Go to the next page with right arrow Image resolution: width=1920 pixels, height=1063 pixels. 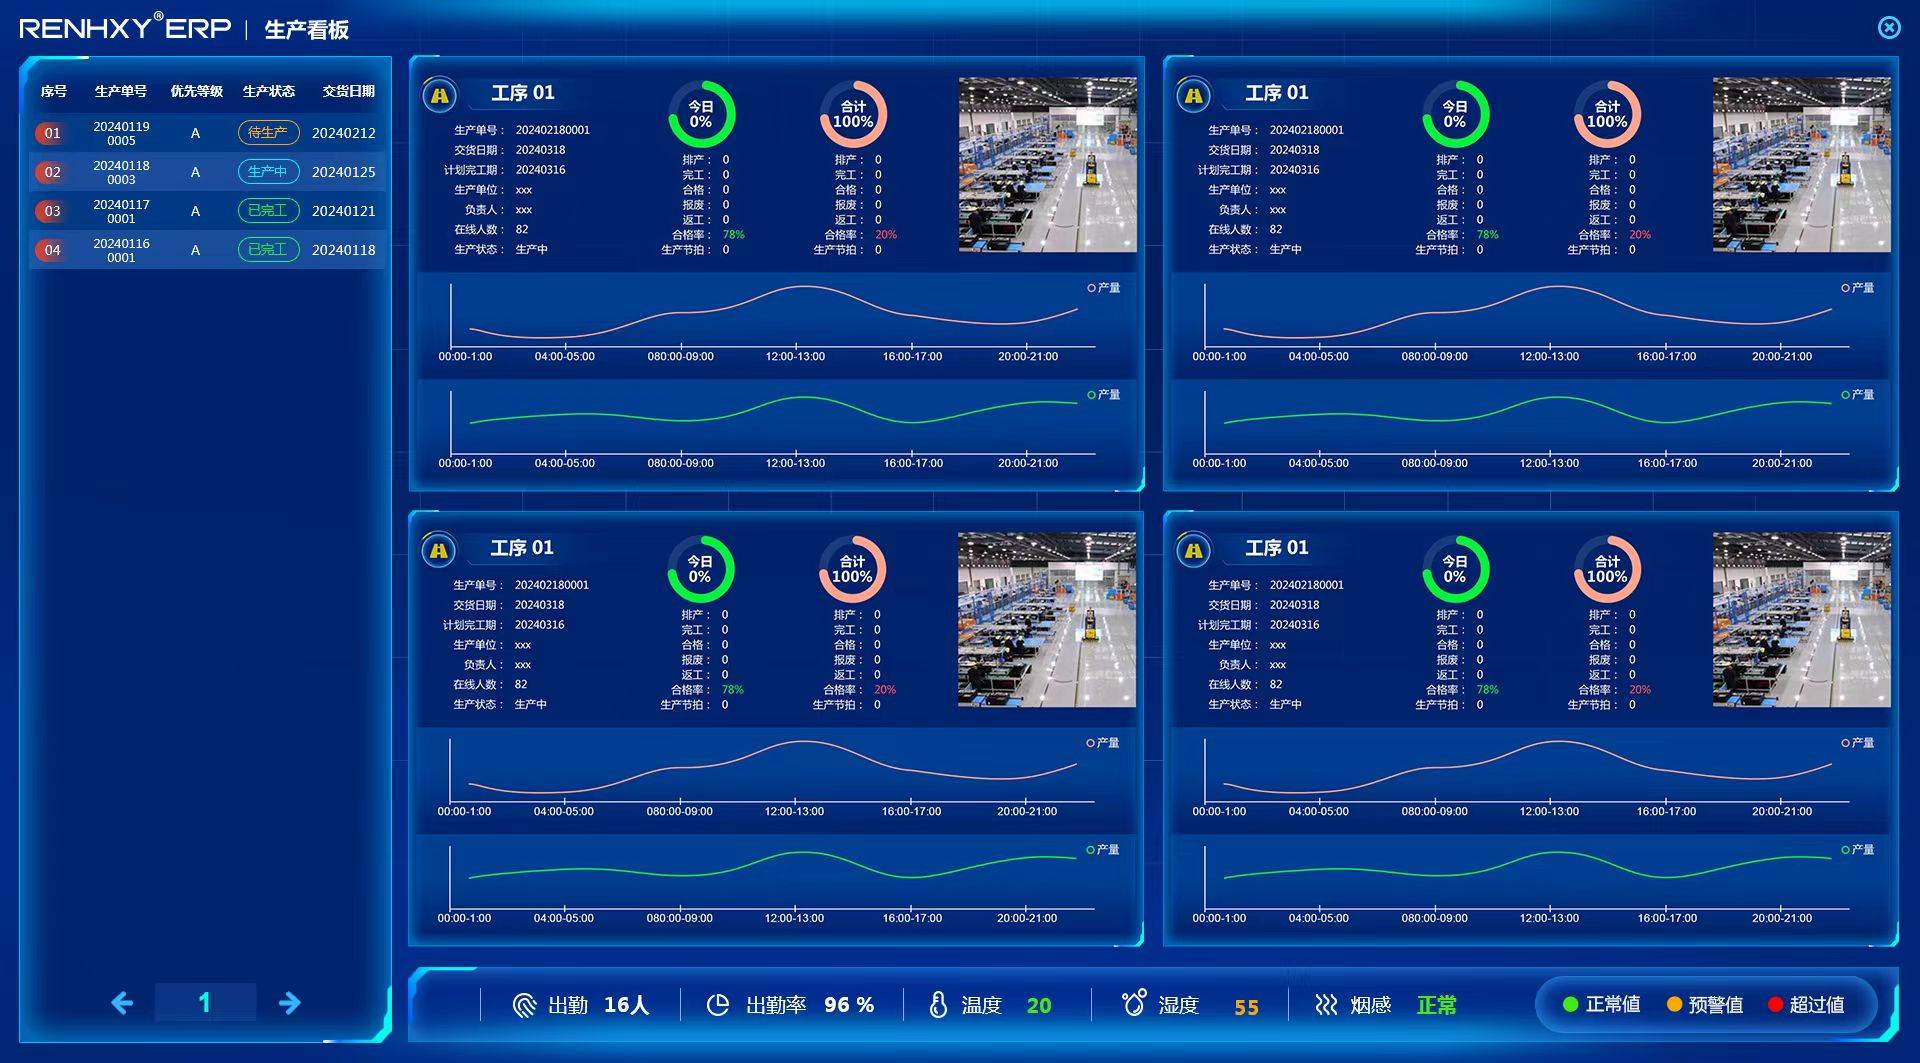click(x=290, y=1003)
